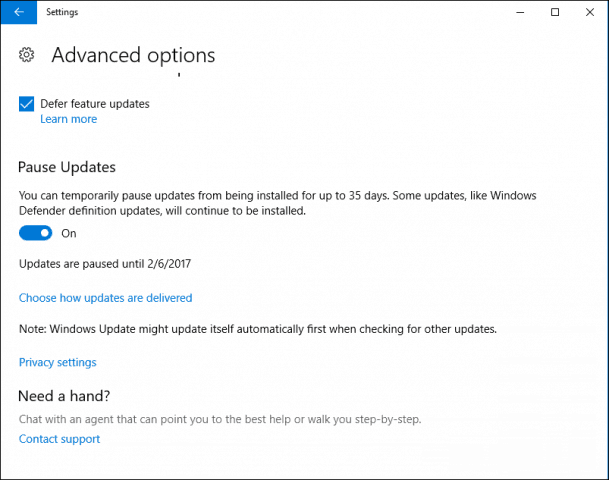
Task: Click the Pause Updates section heading
Action: tap(67, 167)
